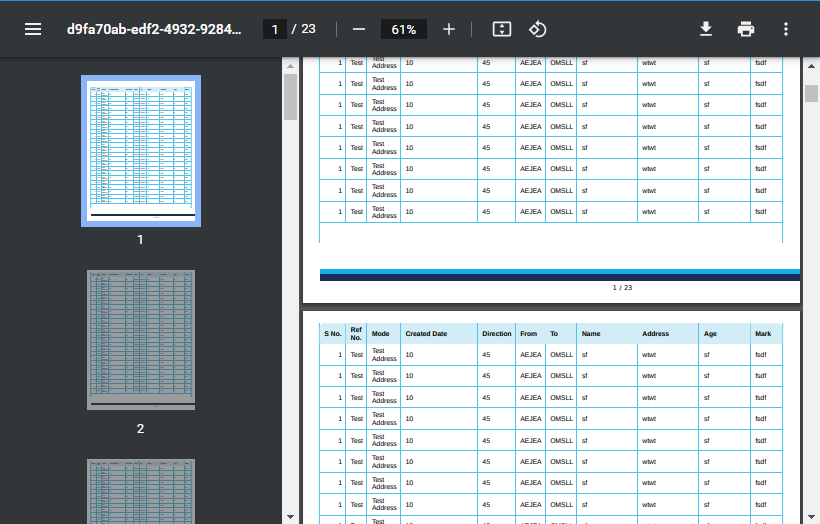The height and width of the screenshot is (524, 820).
Task: Click thumbnail panel scroll up arrow
Action: pos(290,66)
